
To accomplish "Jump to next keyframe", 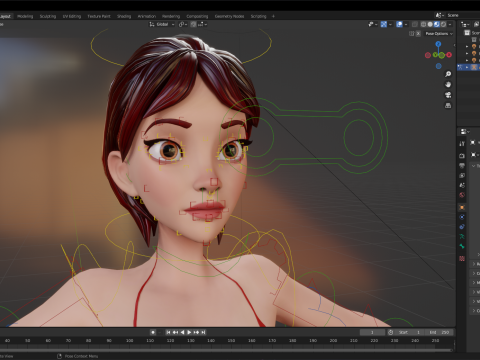I will click(196, 332).
